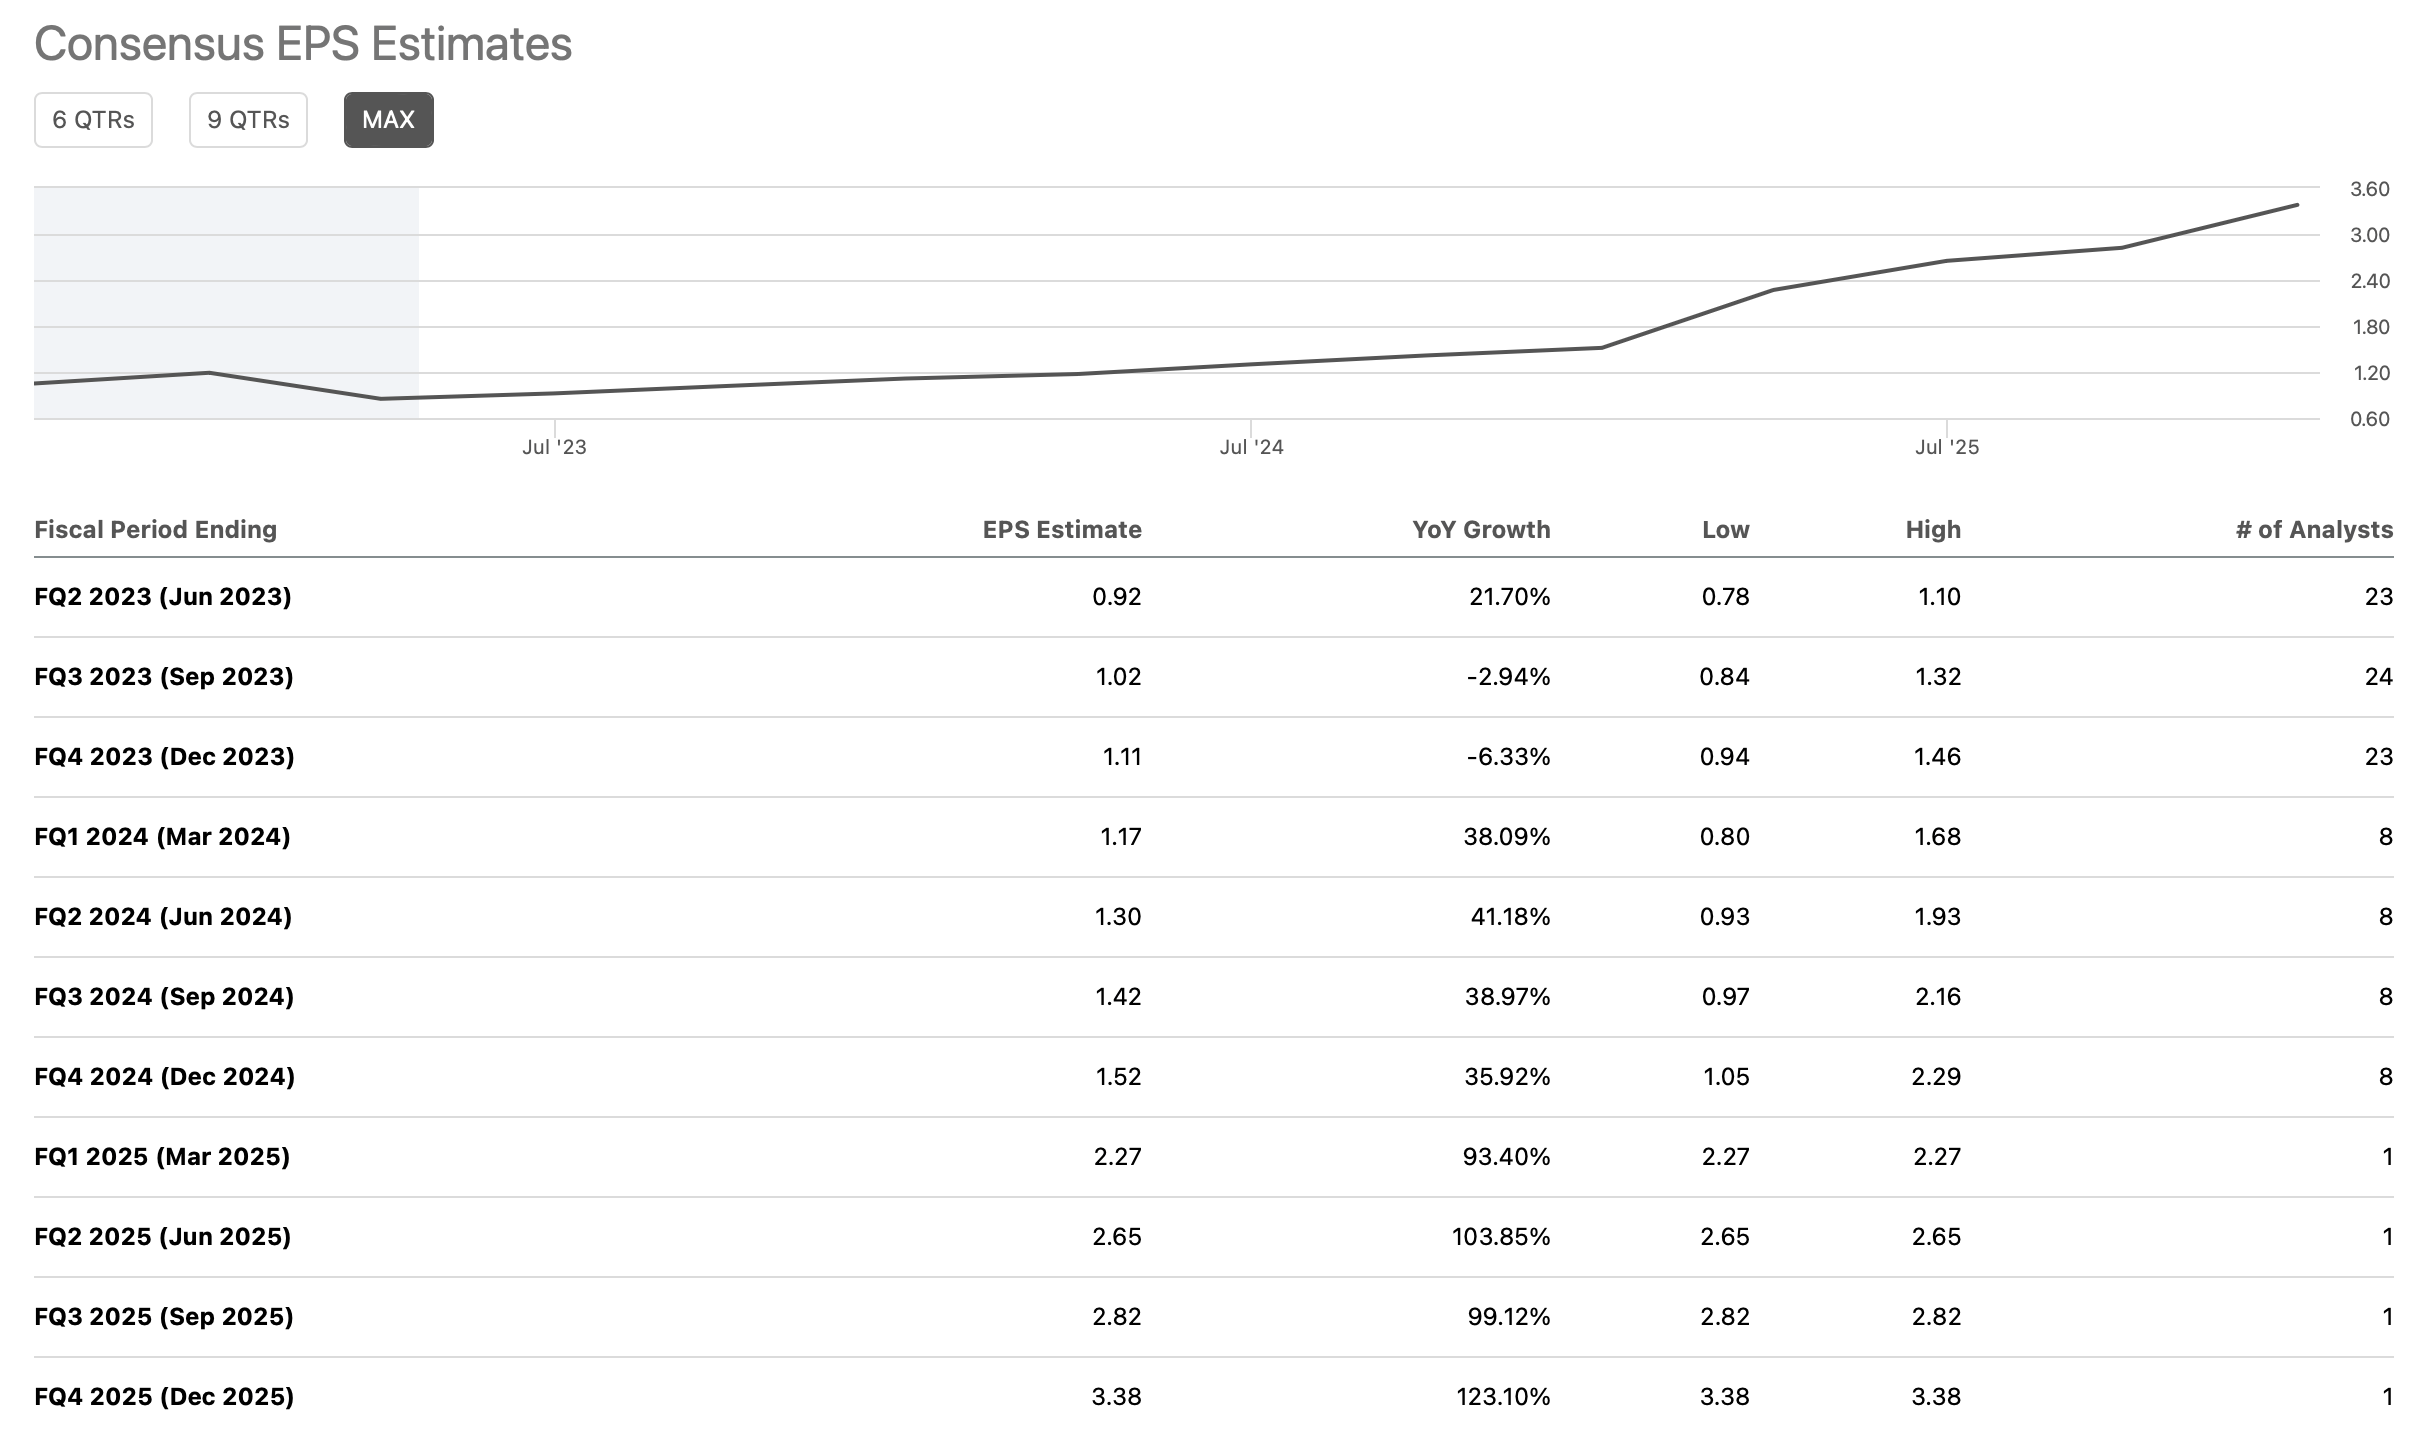Choose the MAX time range
The image size is (2424, 1446).
point(388,120)
